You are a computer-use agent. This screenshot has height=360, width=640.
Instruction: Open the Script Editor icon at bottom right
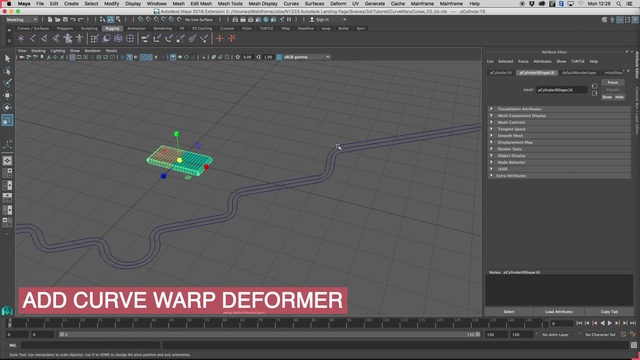pos(633,345)
